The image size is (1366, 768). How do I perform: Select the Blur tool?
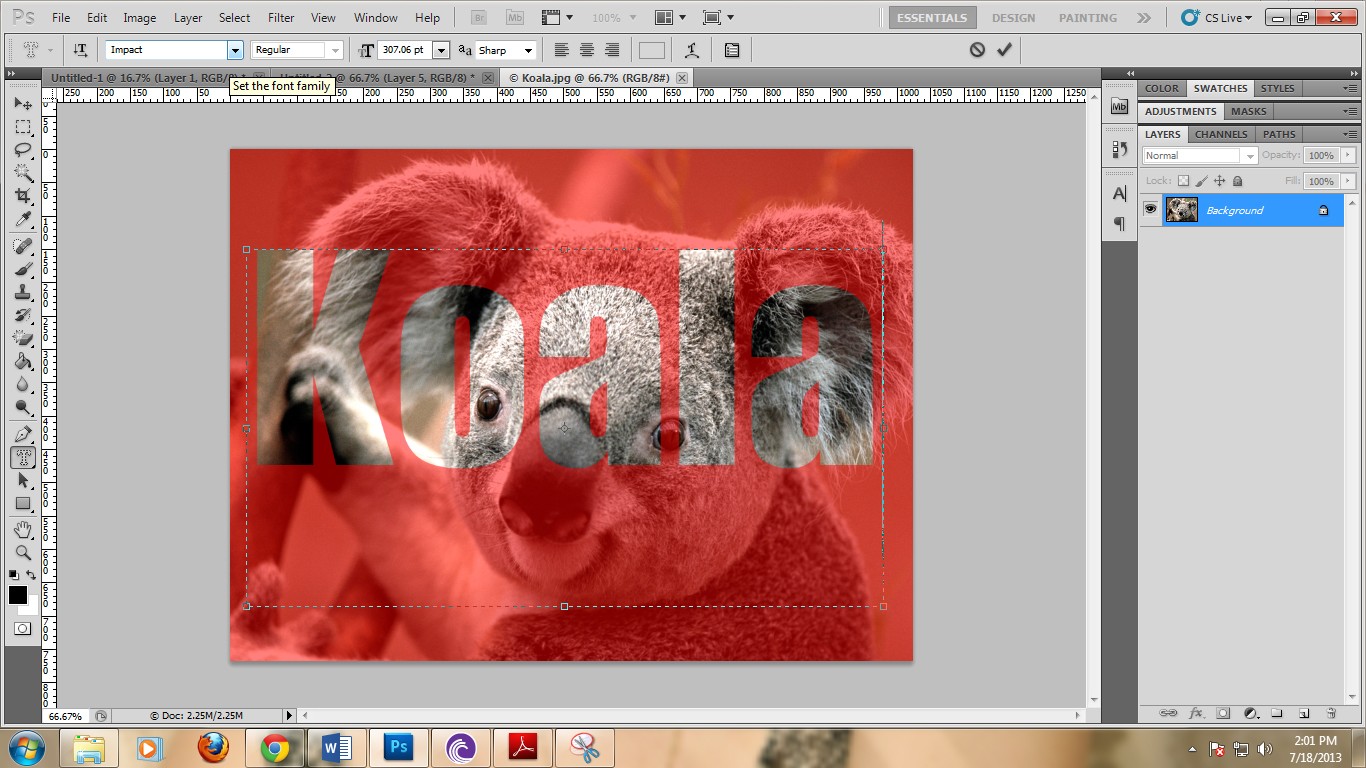23,384
